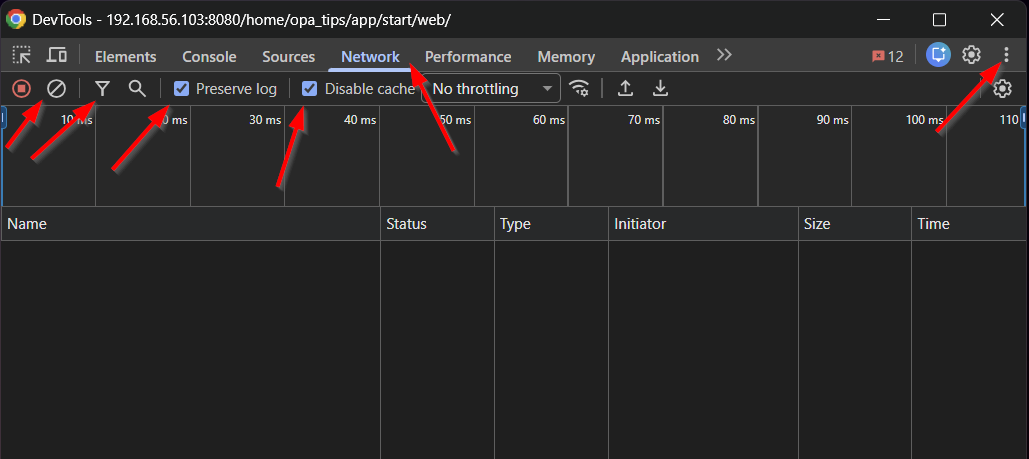The image size is (1029, 459).
Task: Uncheck the Preserve log checkbox
Action: tap(182, 89)
